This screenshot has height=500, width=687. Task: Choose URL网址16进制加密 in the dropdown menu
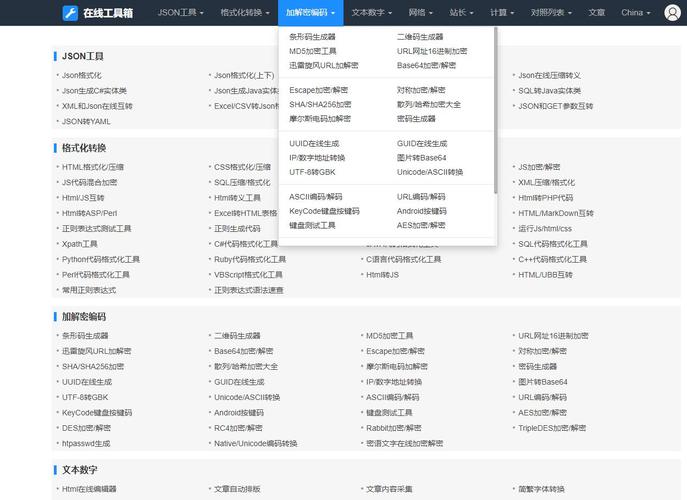(432, 51)
